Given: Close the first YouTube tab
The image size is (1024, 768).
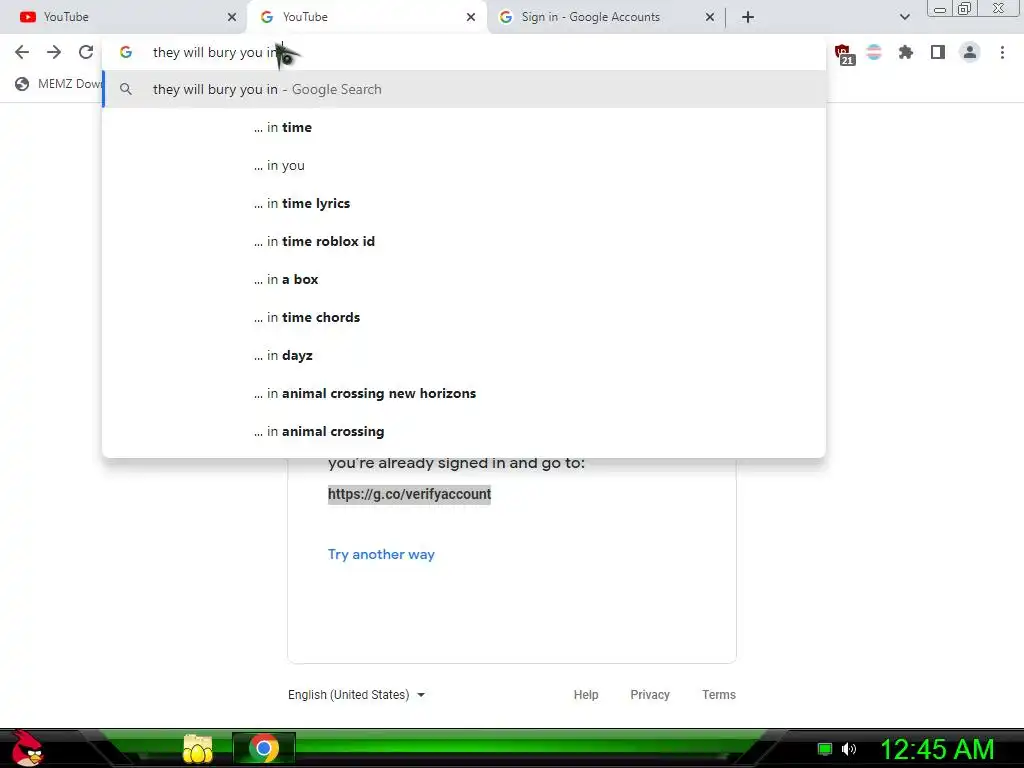Looking at the screenshot, I should tap(232, 17).
